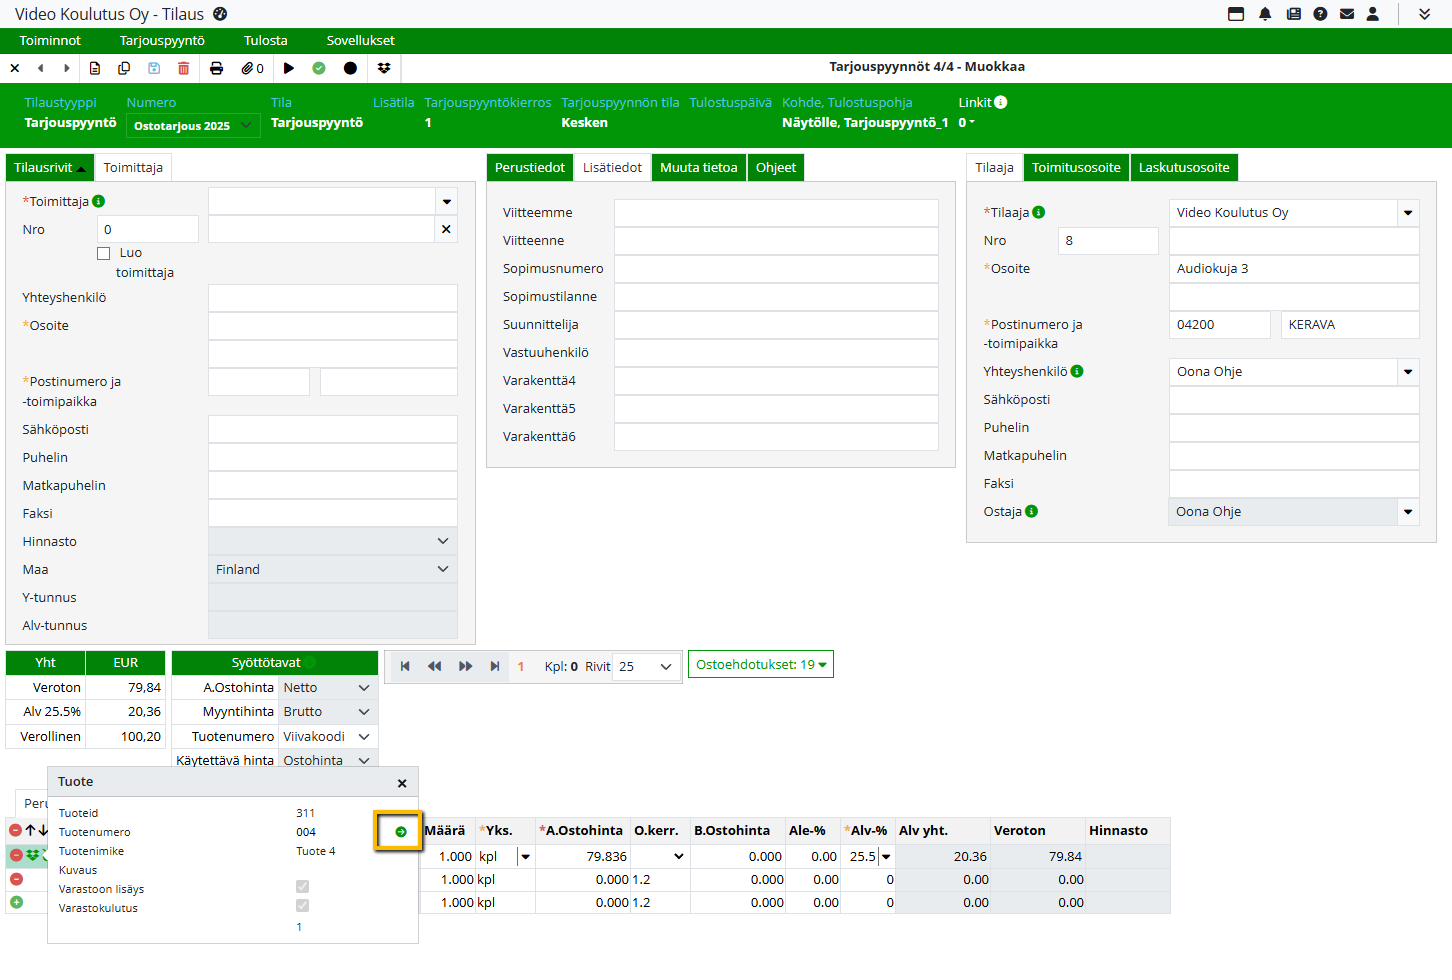
Task: Click the green checkmark approve icon
Action: tap(319, 68)
